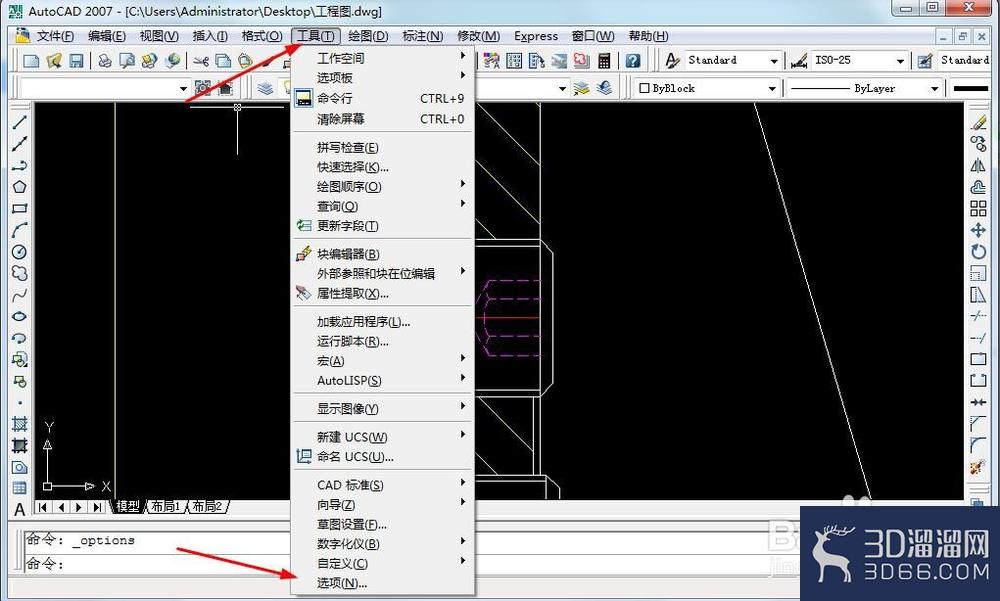
Task: Switch to the 模型 tab
Action: (128, 507)
